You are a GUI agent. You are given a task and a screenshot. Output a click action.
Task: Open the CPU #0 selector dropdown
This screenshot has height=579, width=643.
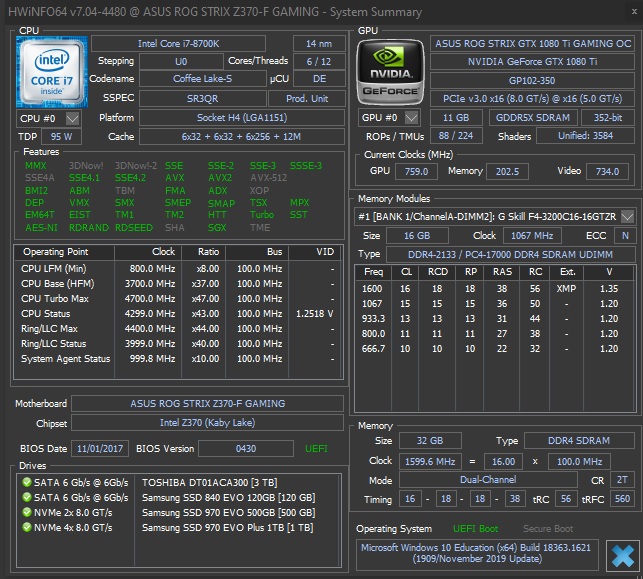73,119
